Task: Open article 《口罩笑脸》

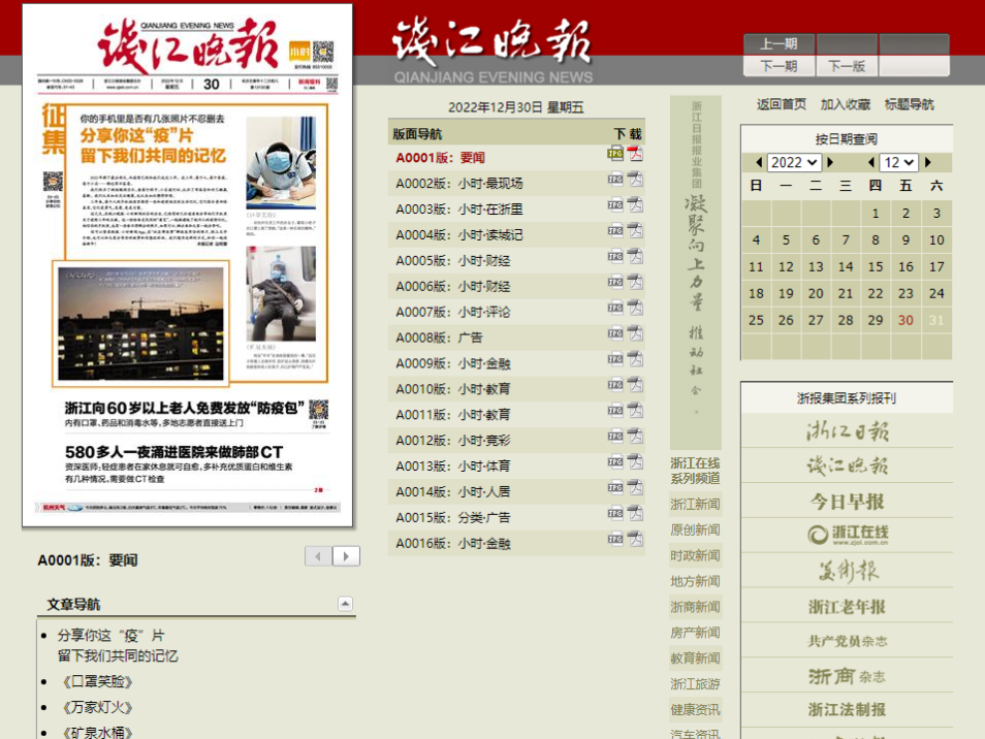Action: tap(97, 682)
